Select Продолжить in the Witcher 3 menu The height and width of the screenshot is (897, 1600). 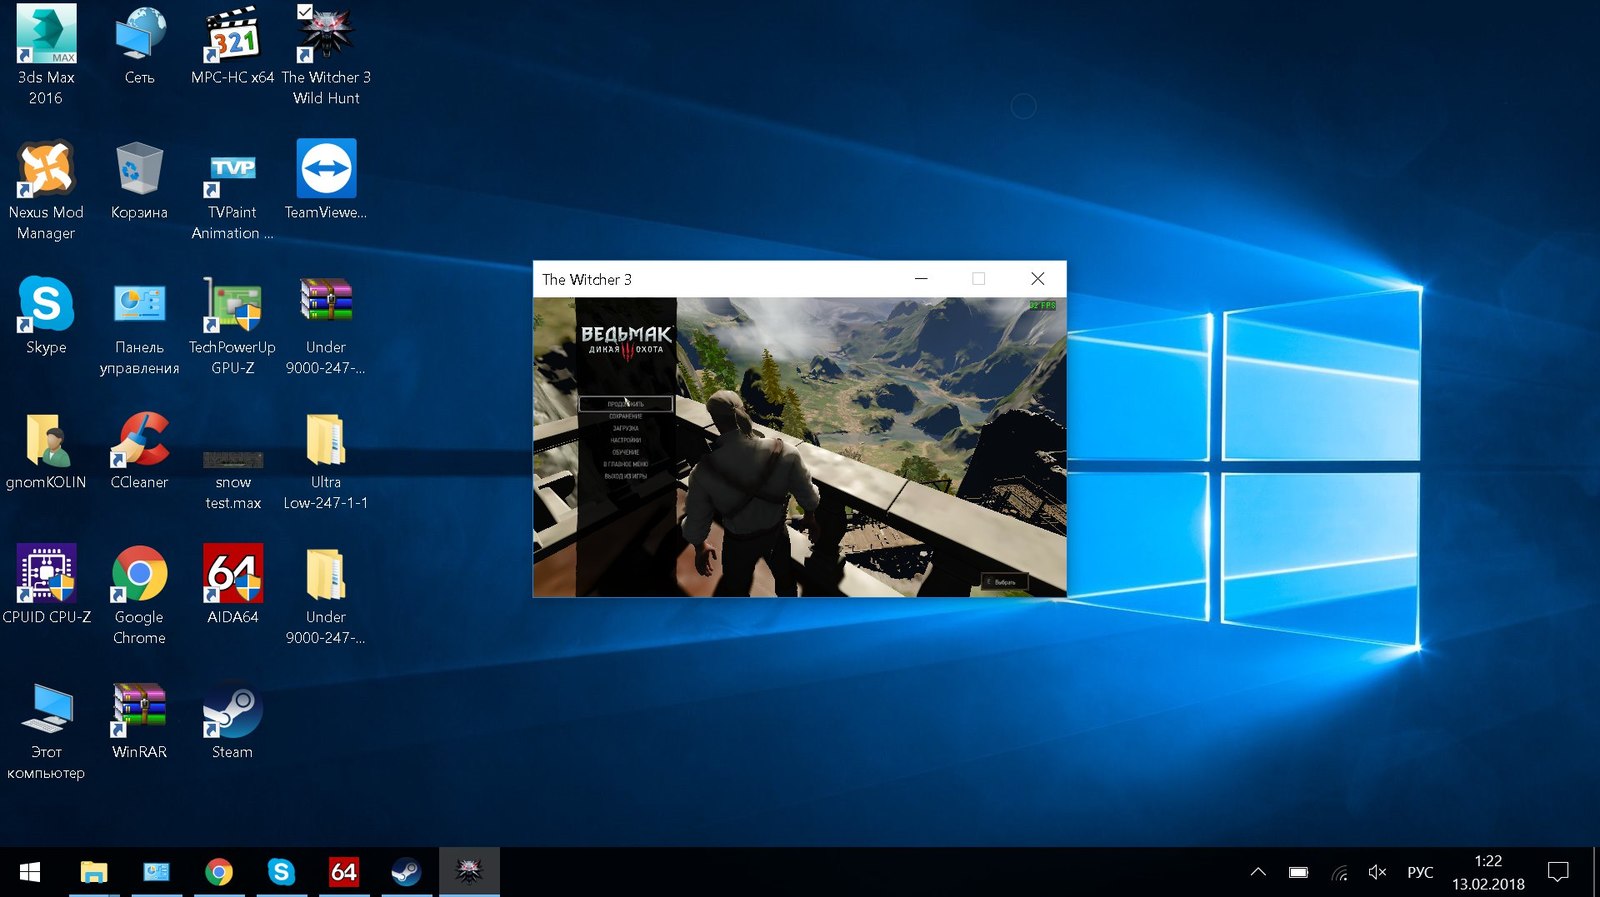pyautogui.click(x=626, y=404)
